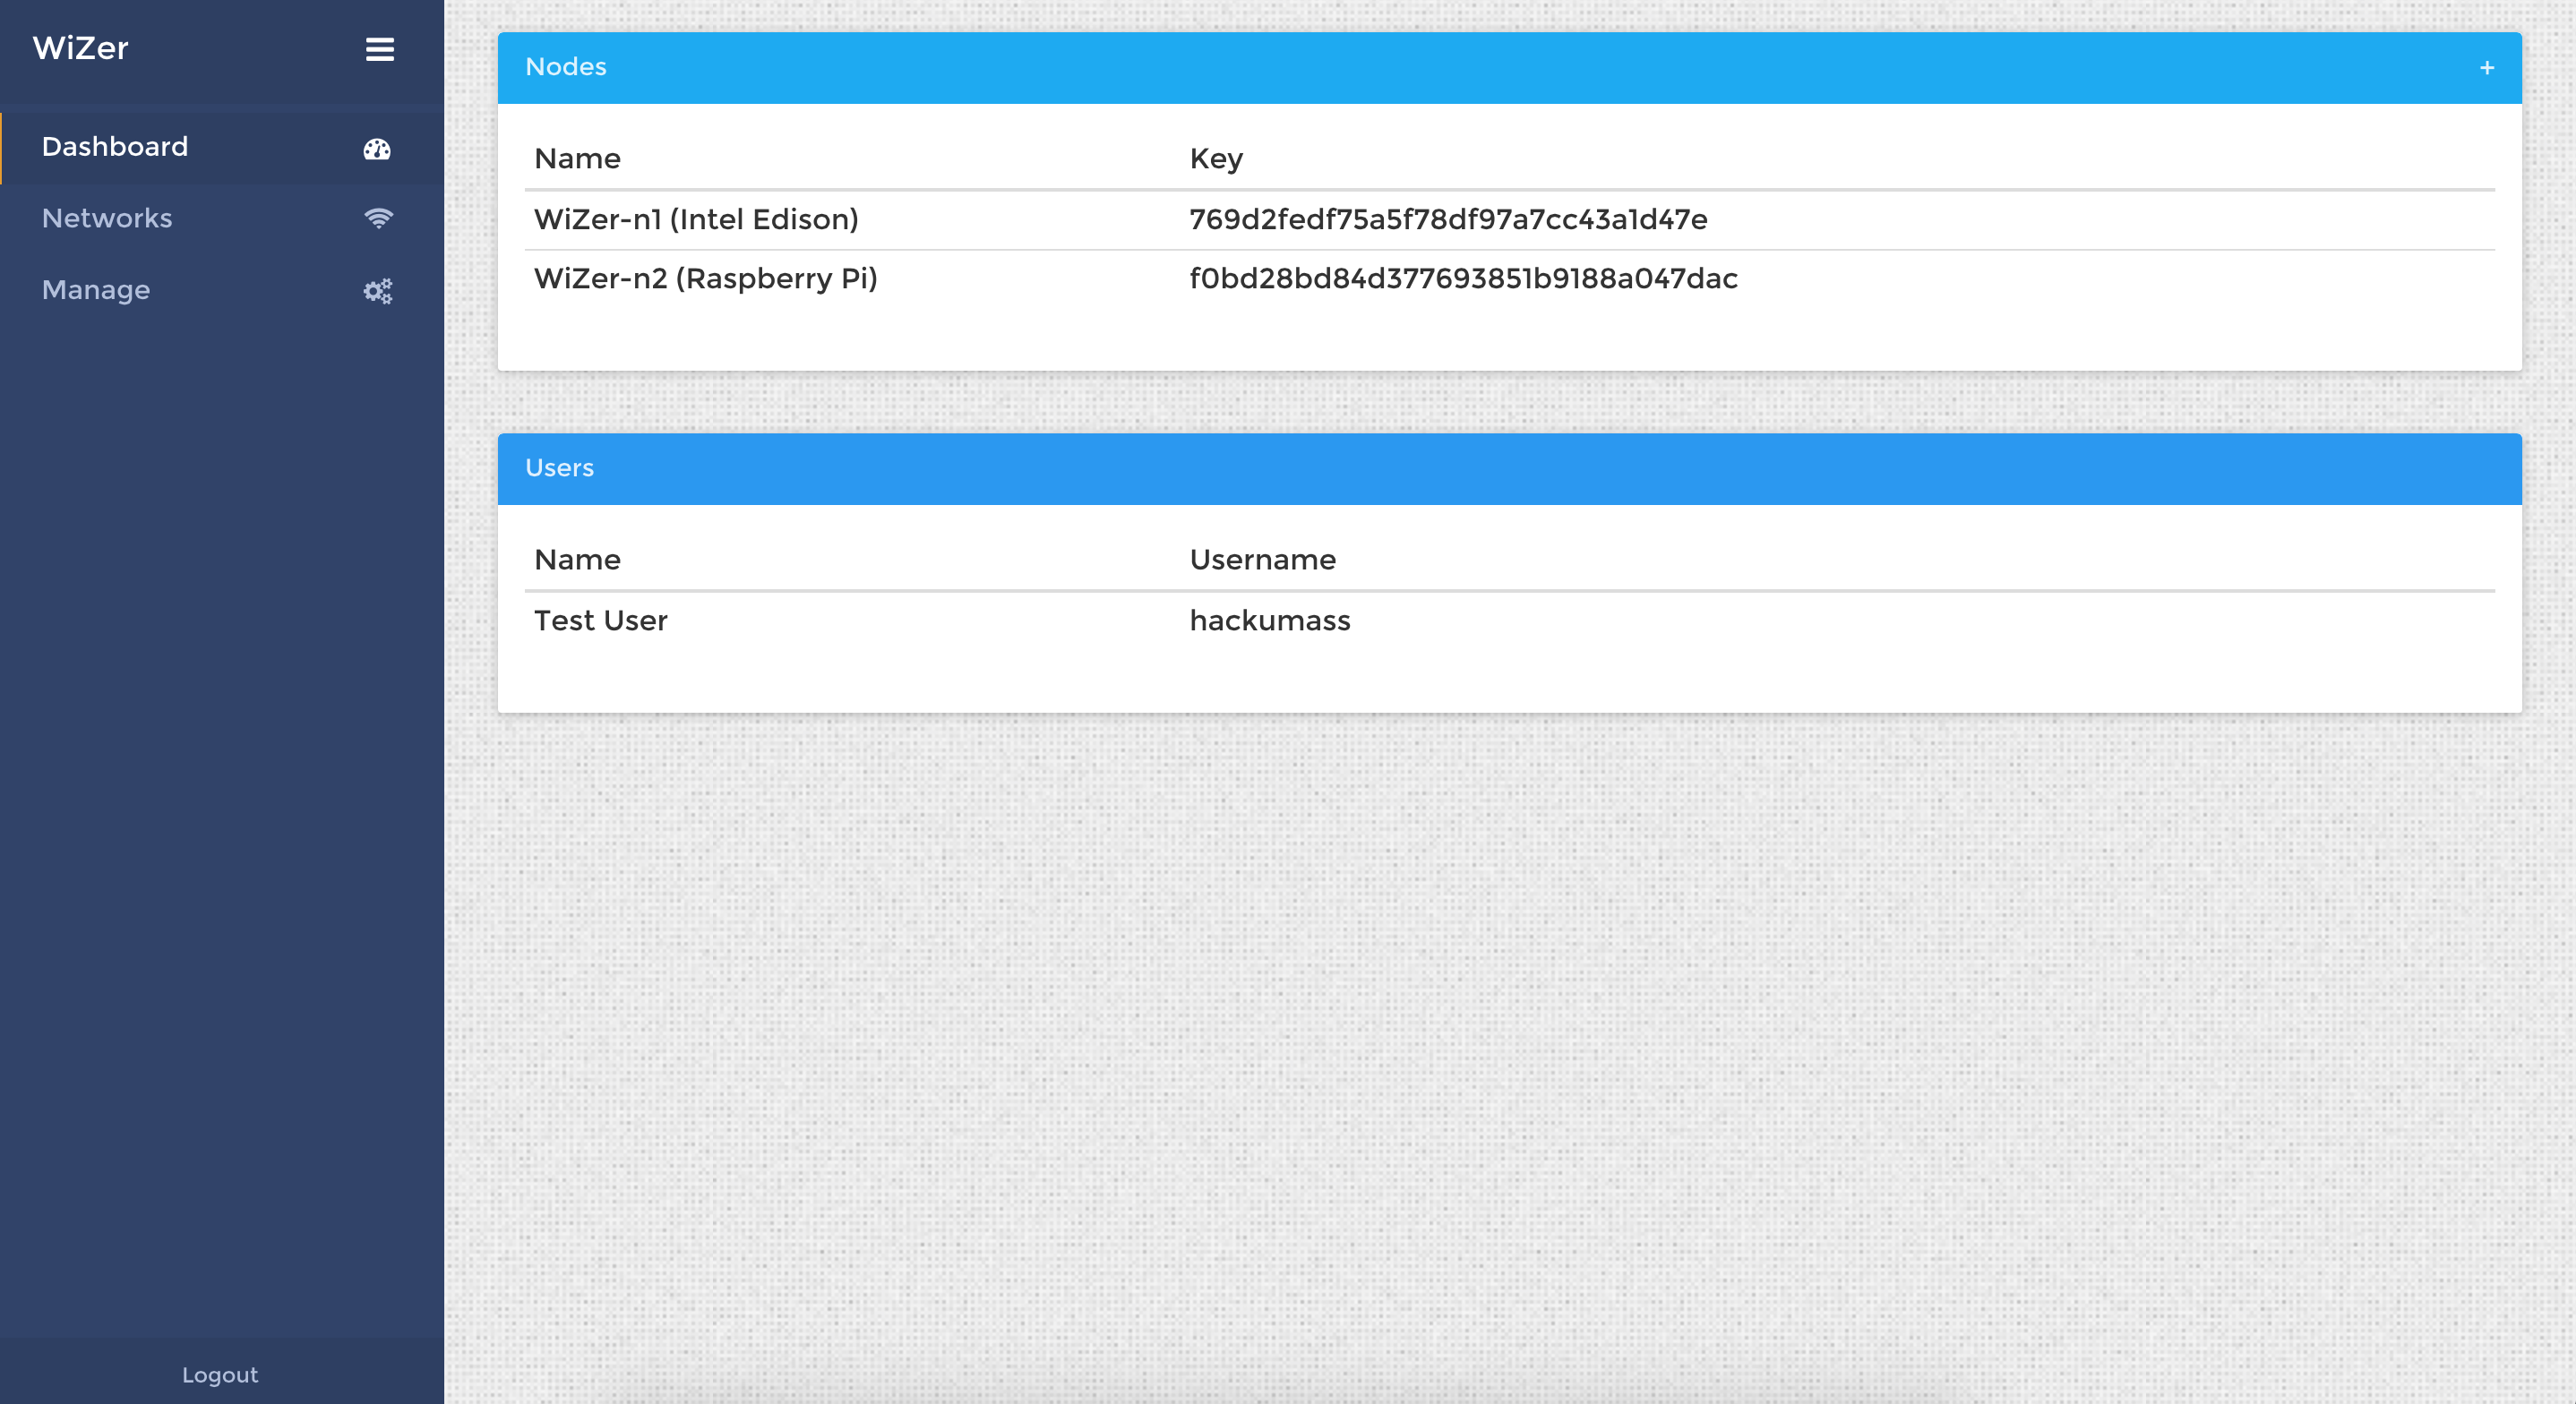
Task: Click the Networks wifi icon
Action: pyautogui.click(x=378, y=218)
